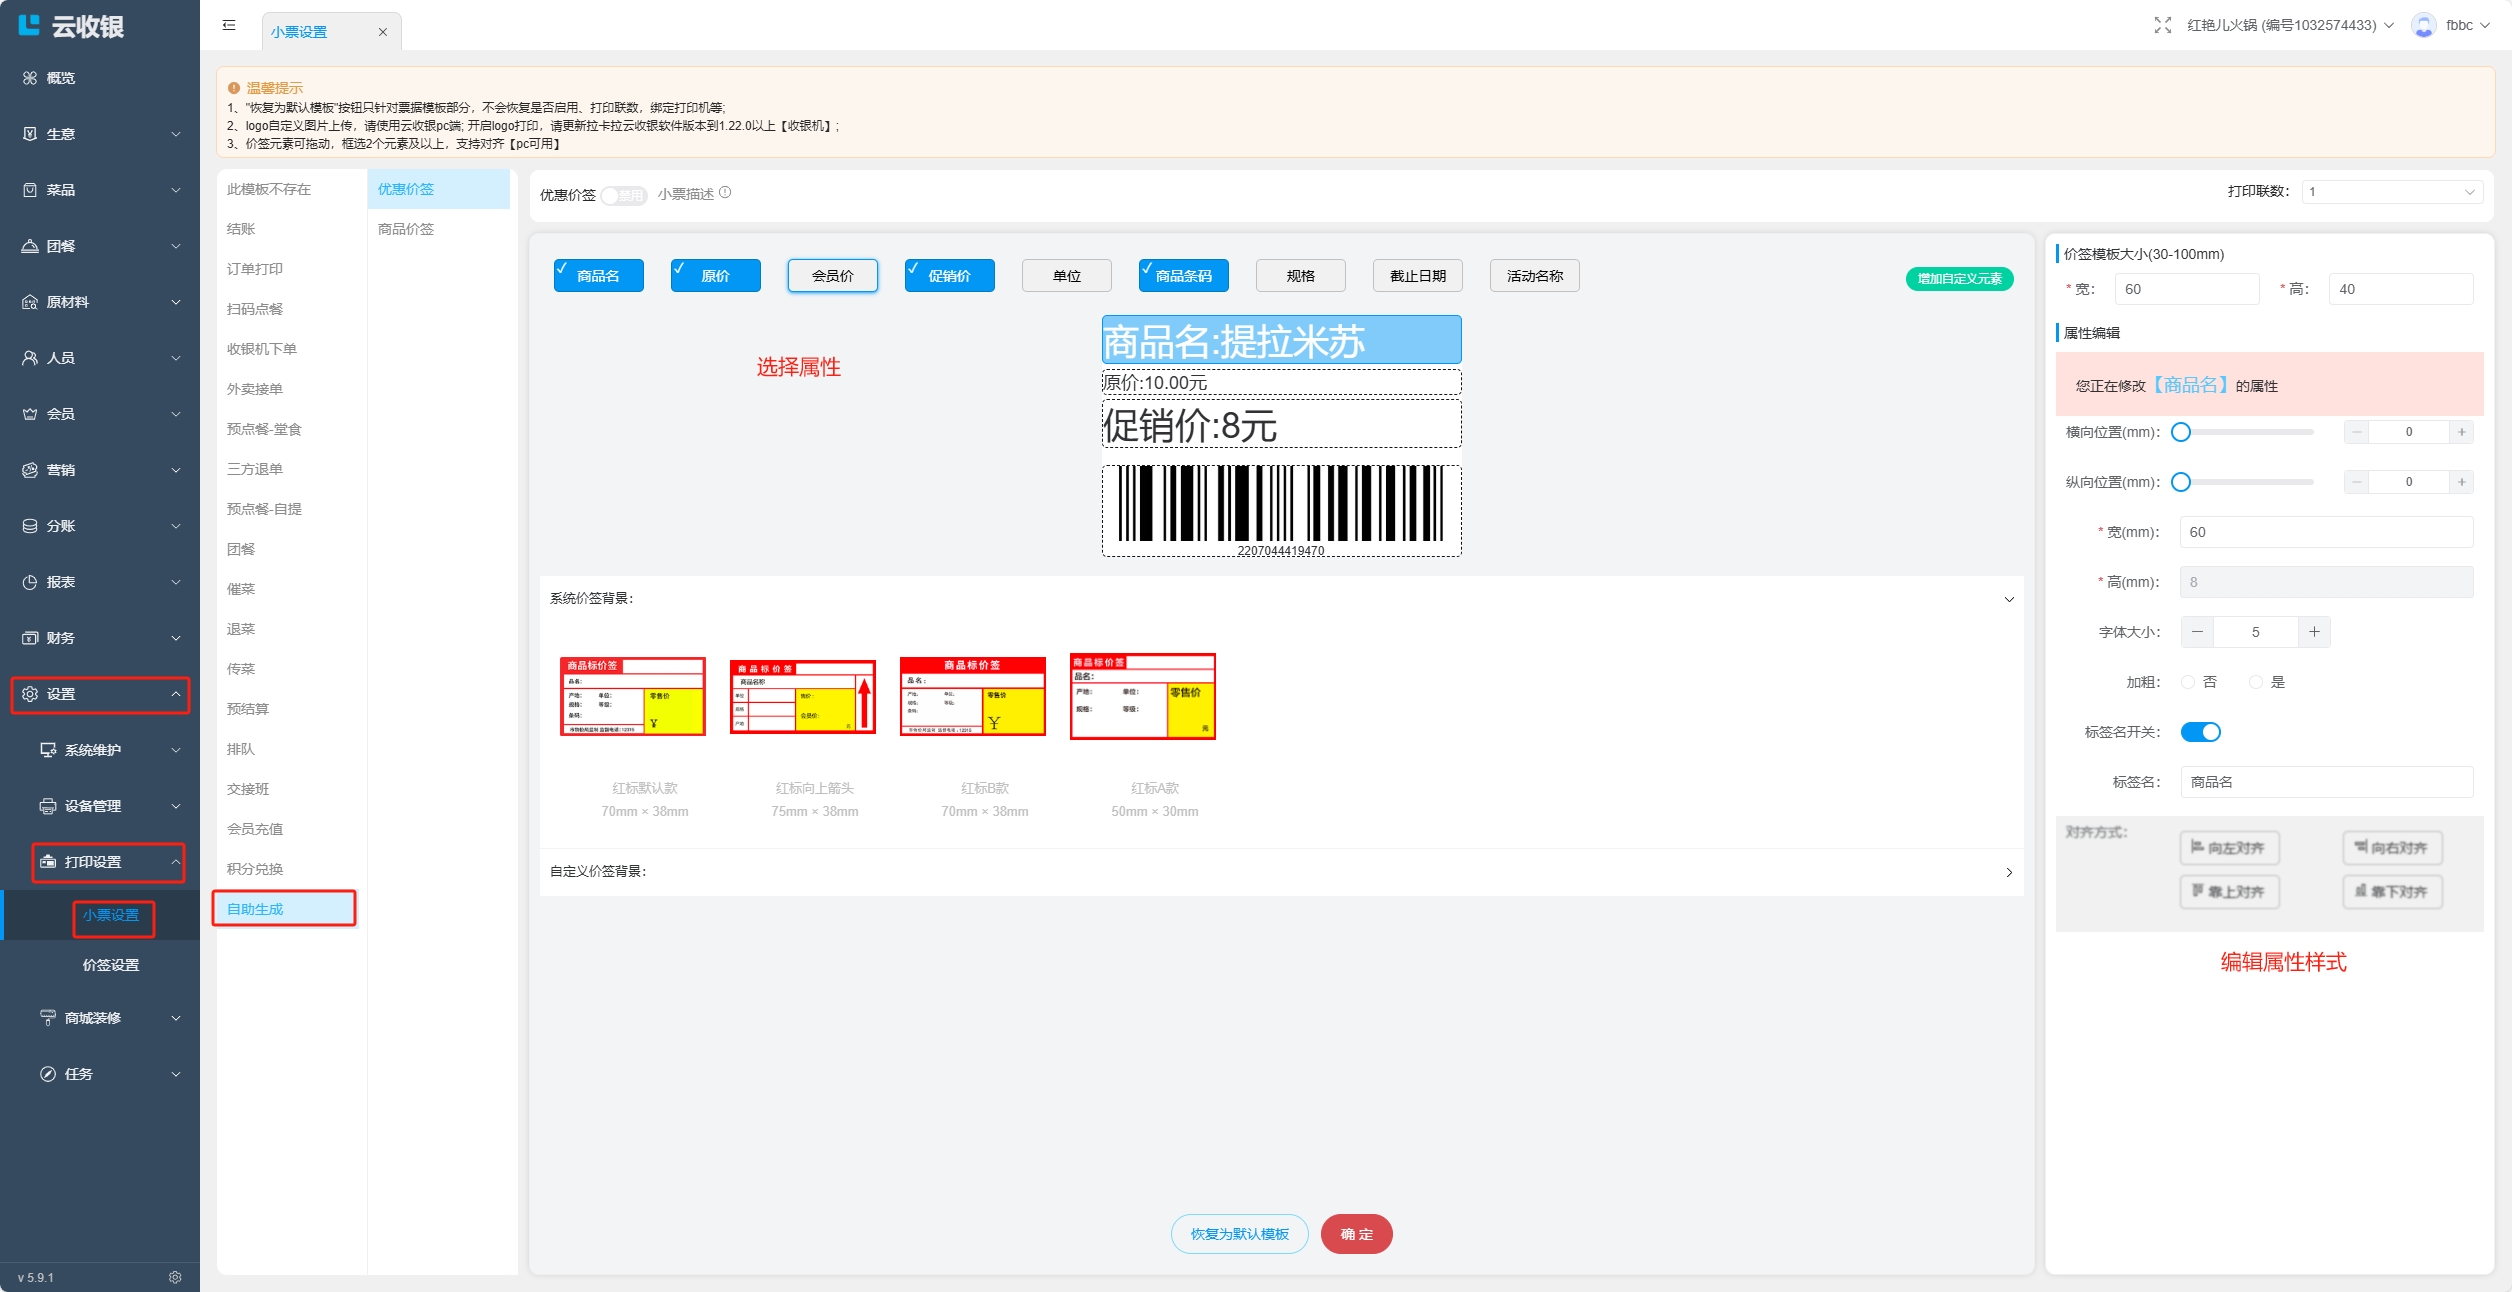Click the user avatar icon
This screenshot has height=1292, width=2512.
point(2423,25)
